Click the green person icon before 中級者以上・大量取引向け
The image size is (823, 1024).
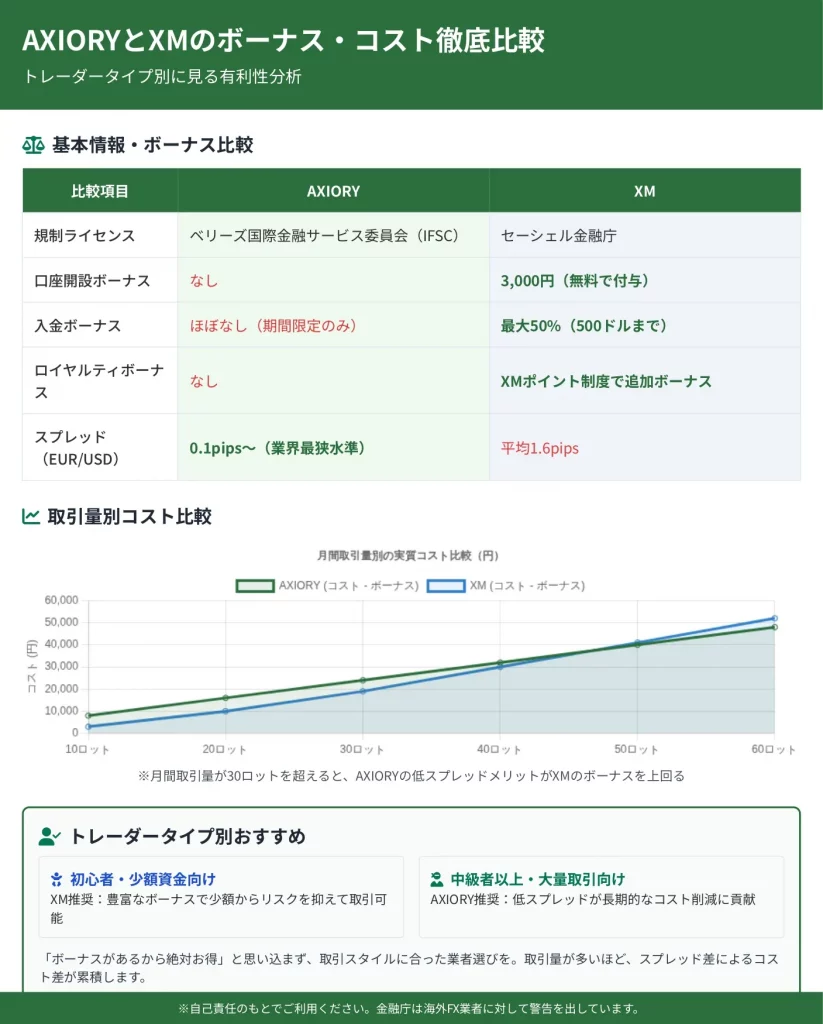coord(436,880)
